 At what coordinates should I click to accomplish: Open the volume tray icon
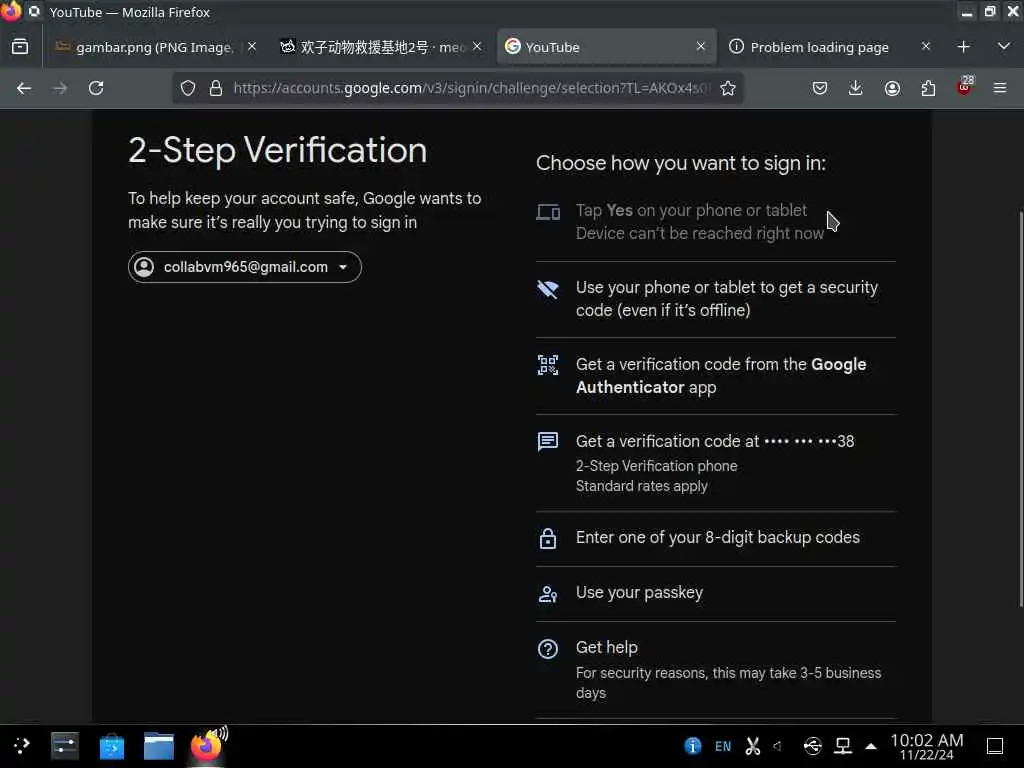778,746
